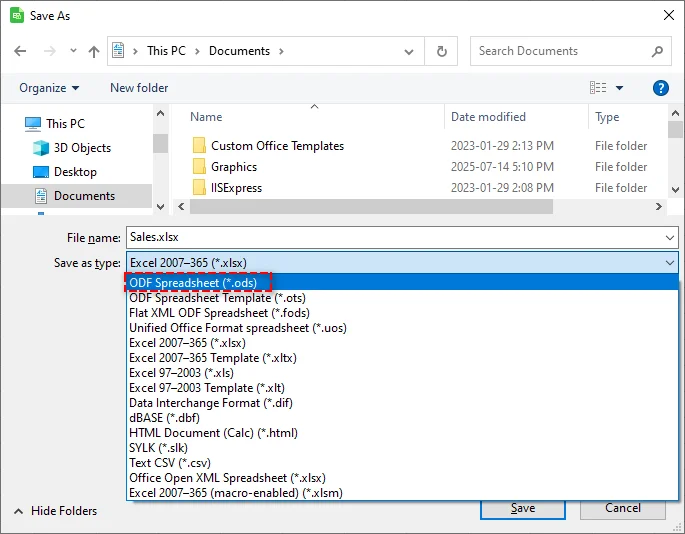685x534 pixels.
Task: Change the view layout icon
Action: tap(598, 88)
